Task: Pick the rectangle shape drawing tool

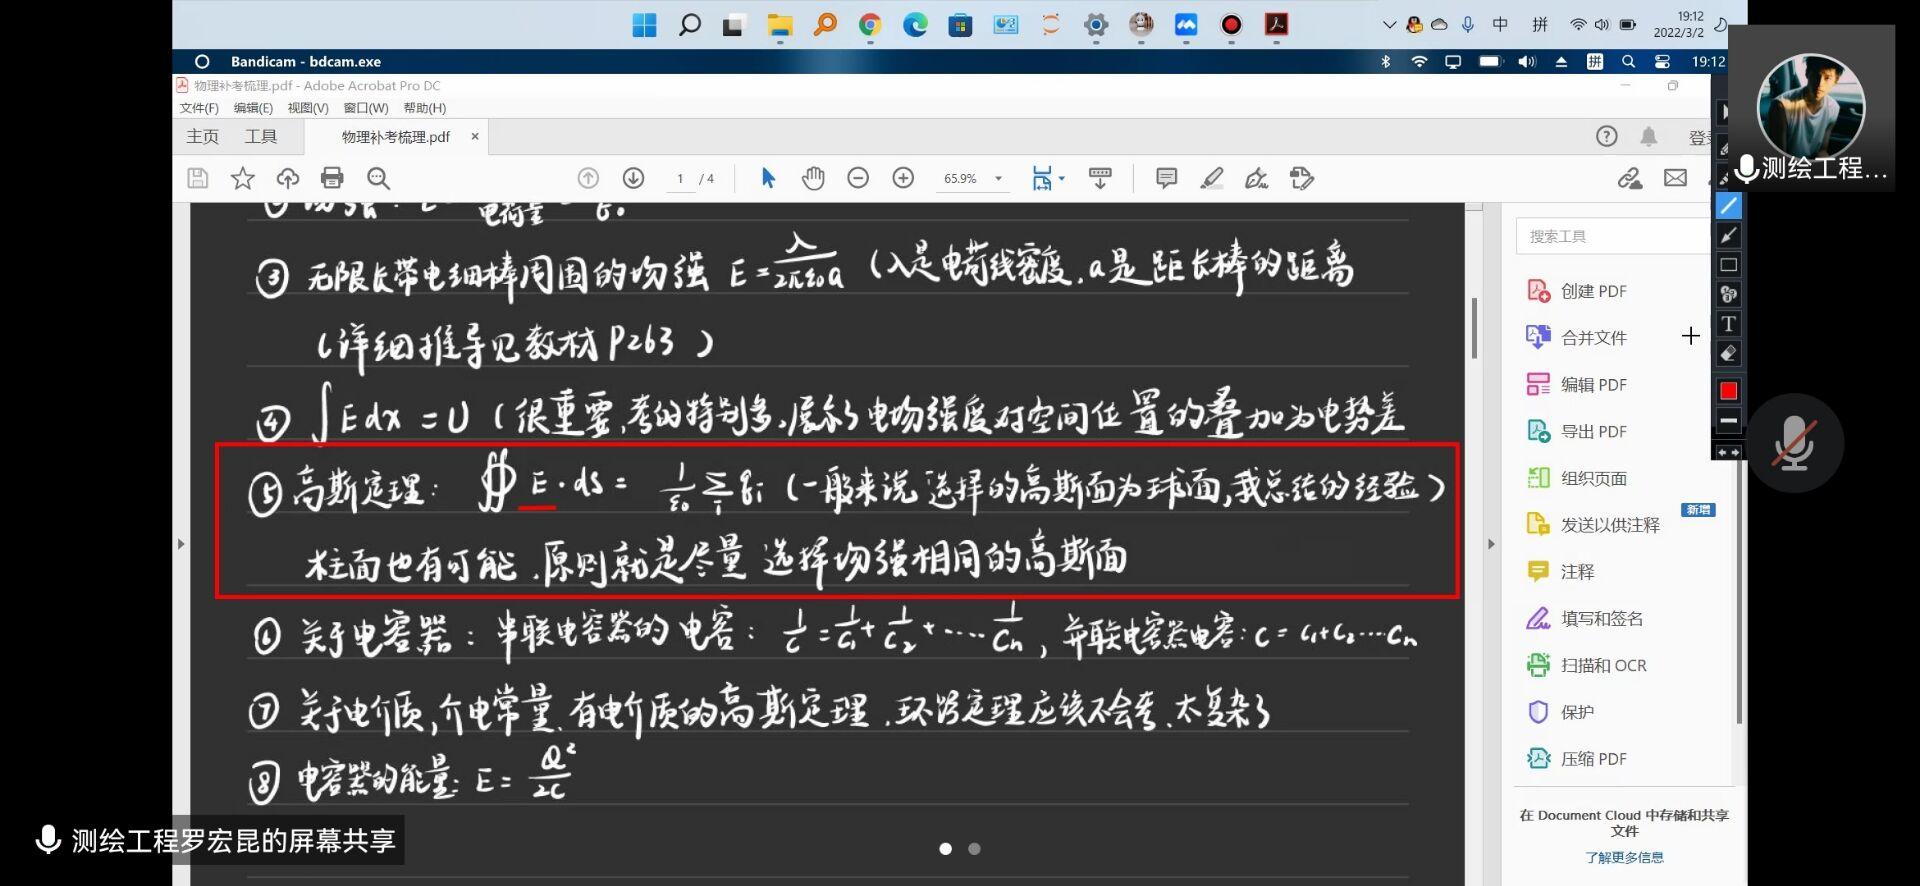Action: click(x=1728, y=265)
